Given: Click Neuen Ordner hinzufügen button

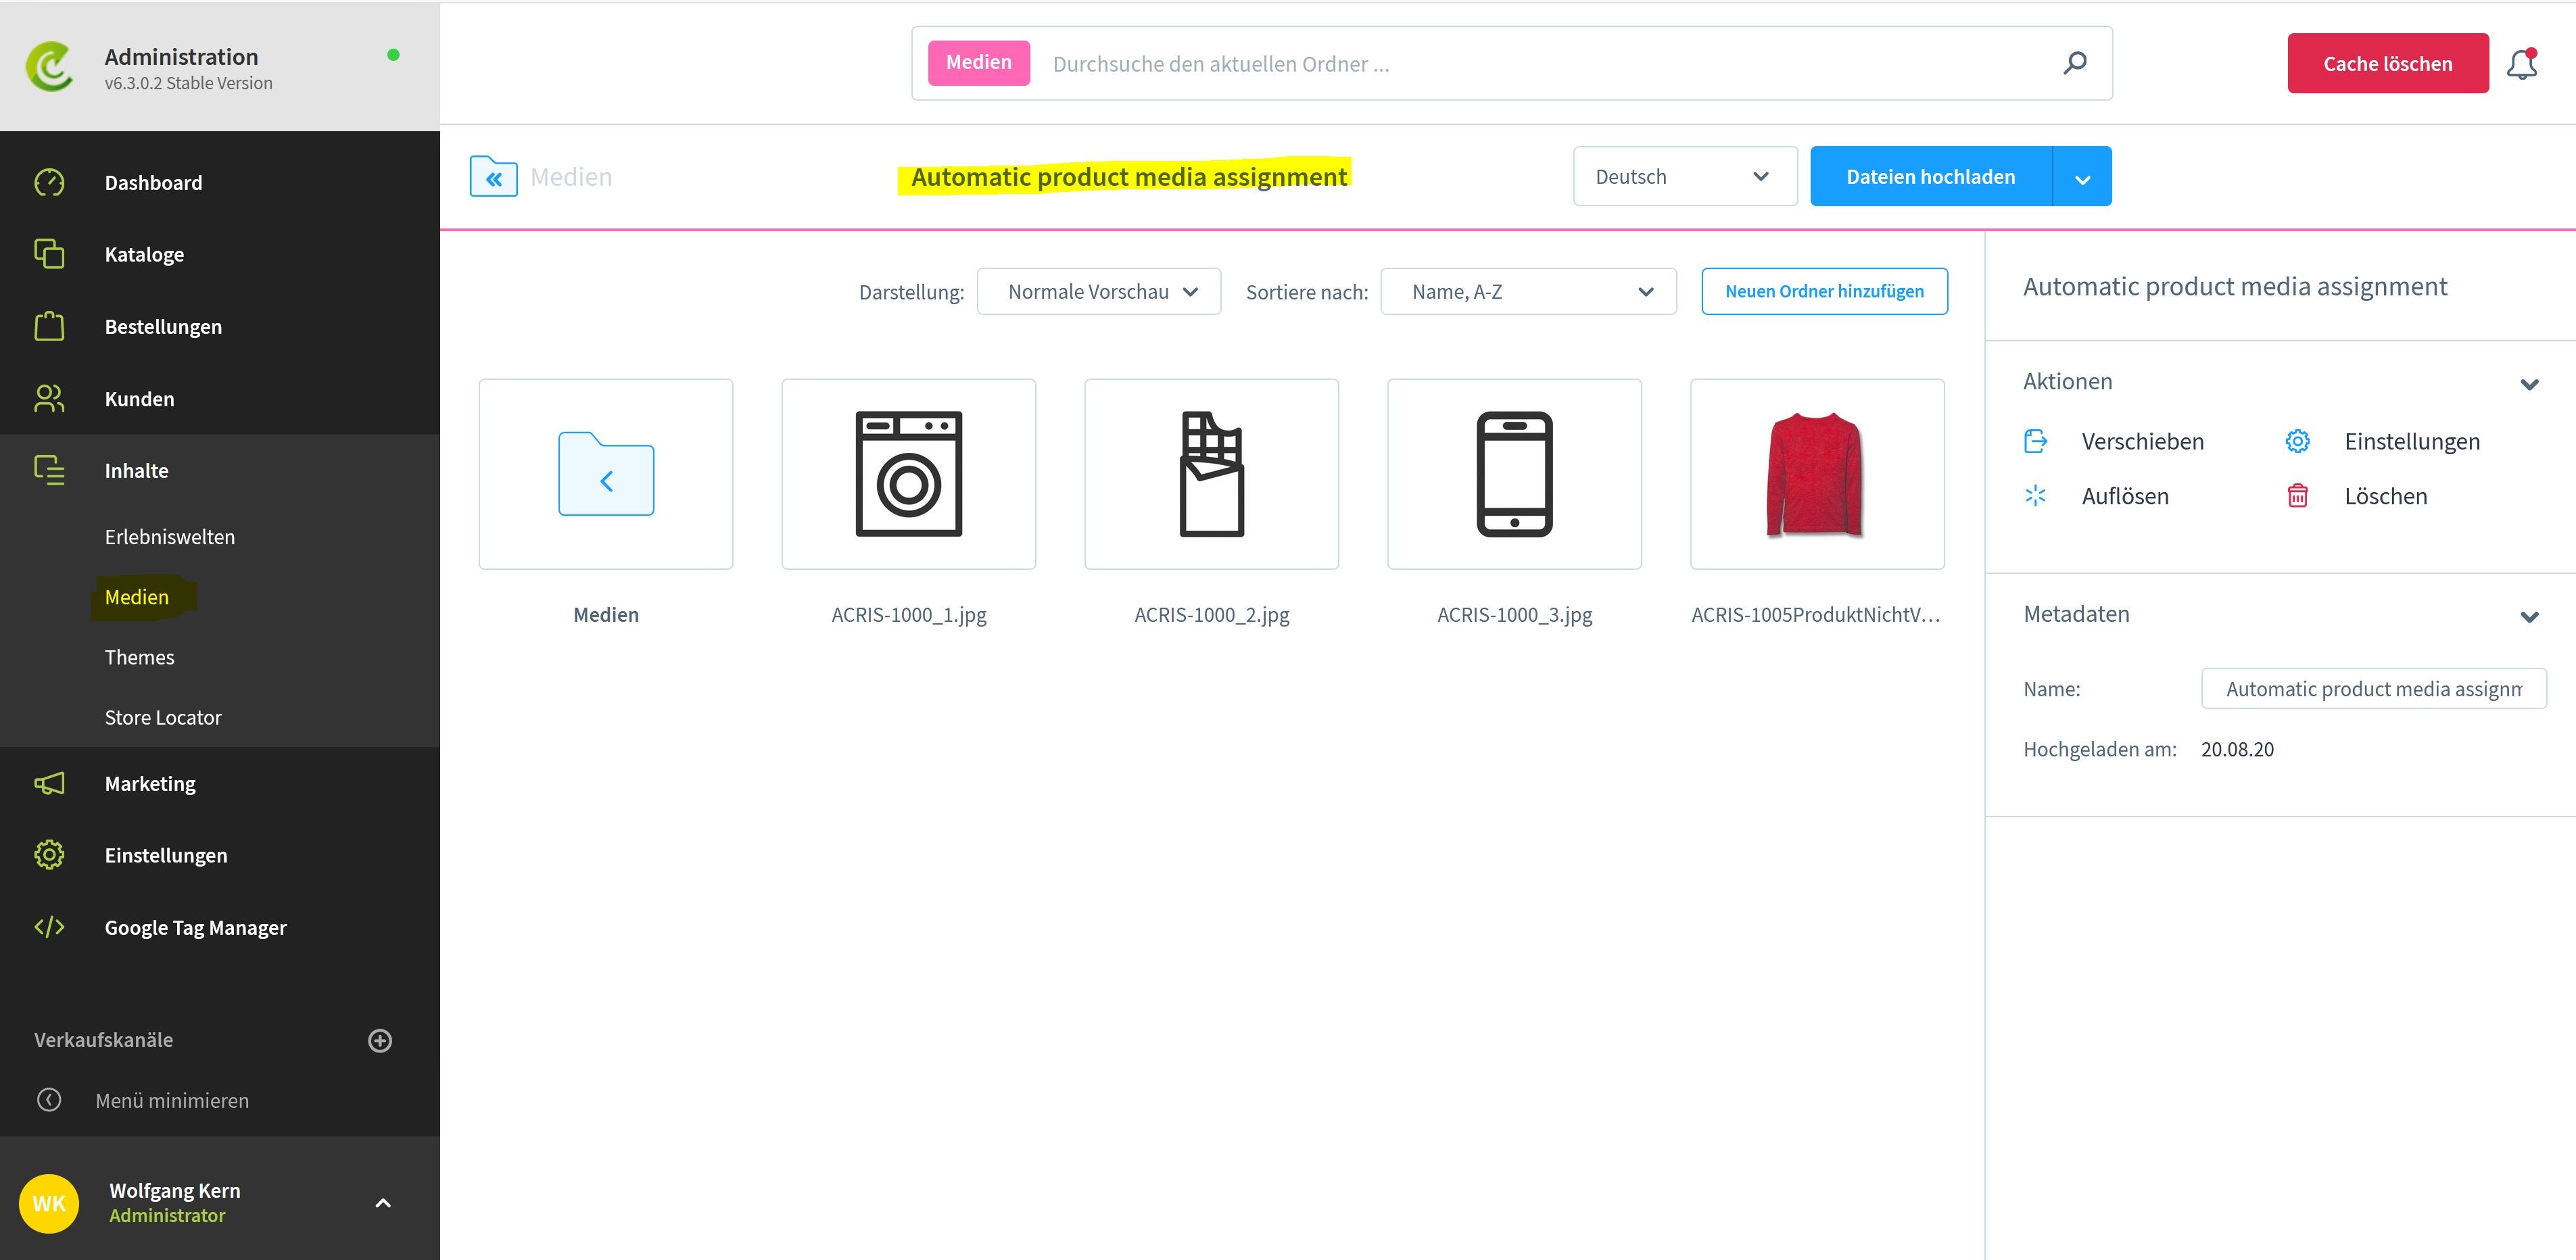Looking at the screenshot, I should point(1824,291).
